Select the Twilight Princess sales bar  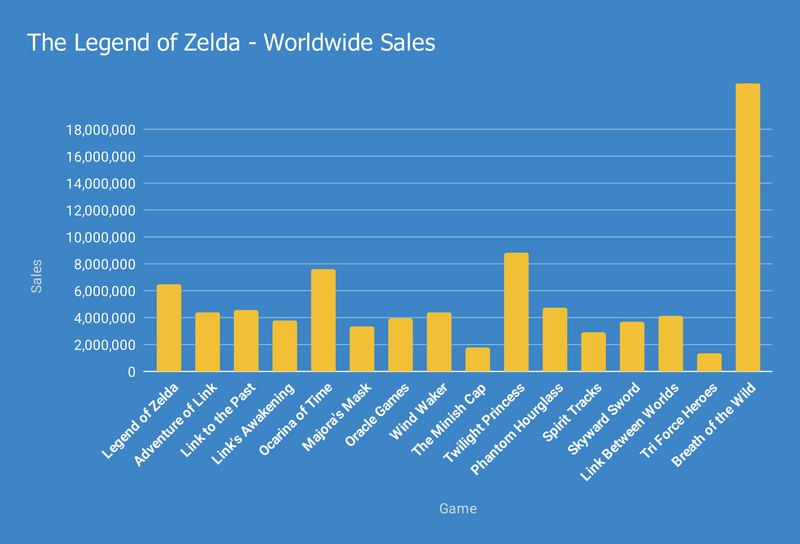[516, 312]
